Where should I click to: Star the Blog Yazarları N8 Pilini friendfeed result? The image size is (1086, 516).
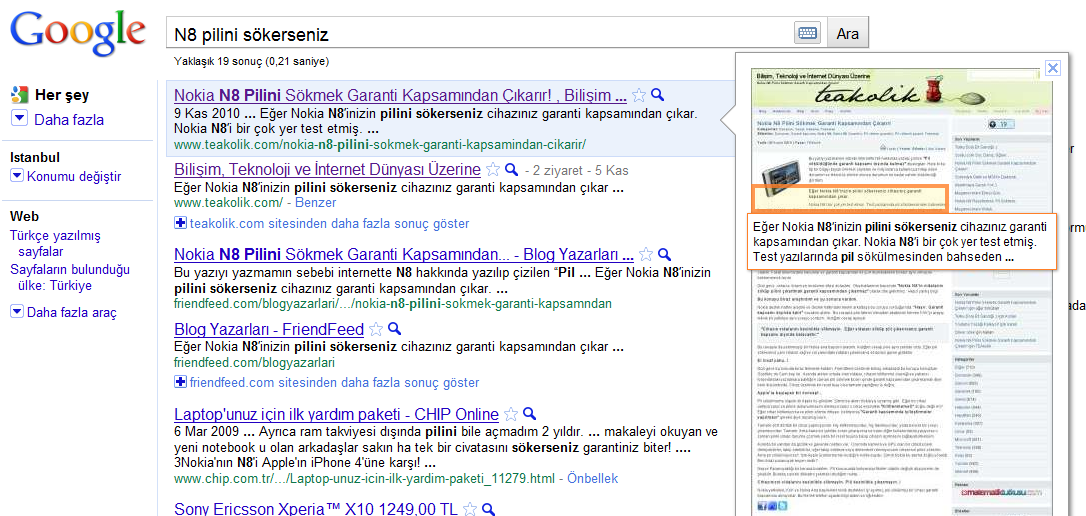pos(646,253)
